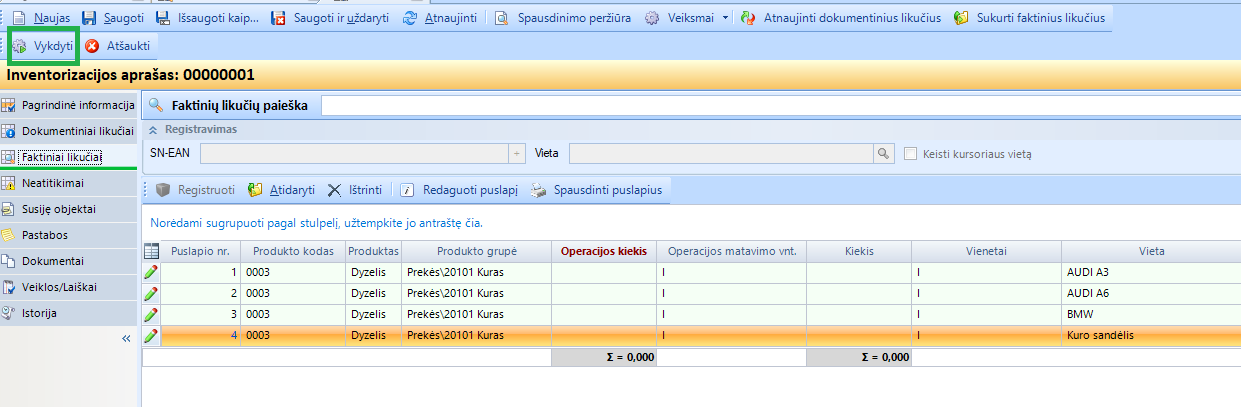The height and width of the screenshot is (407, 1241).
Task: Click the Vykdyti gear icon
Action: click(19, 46)
